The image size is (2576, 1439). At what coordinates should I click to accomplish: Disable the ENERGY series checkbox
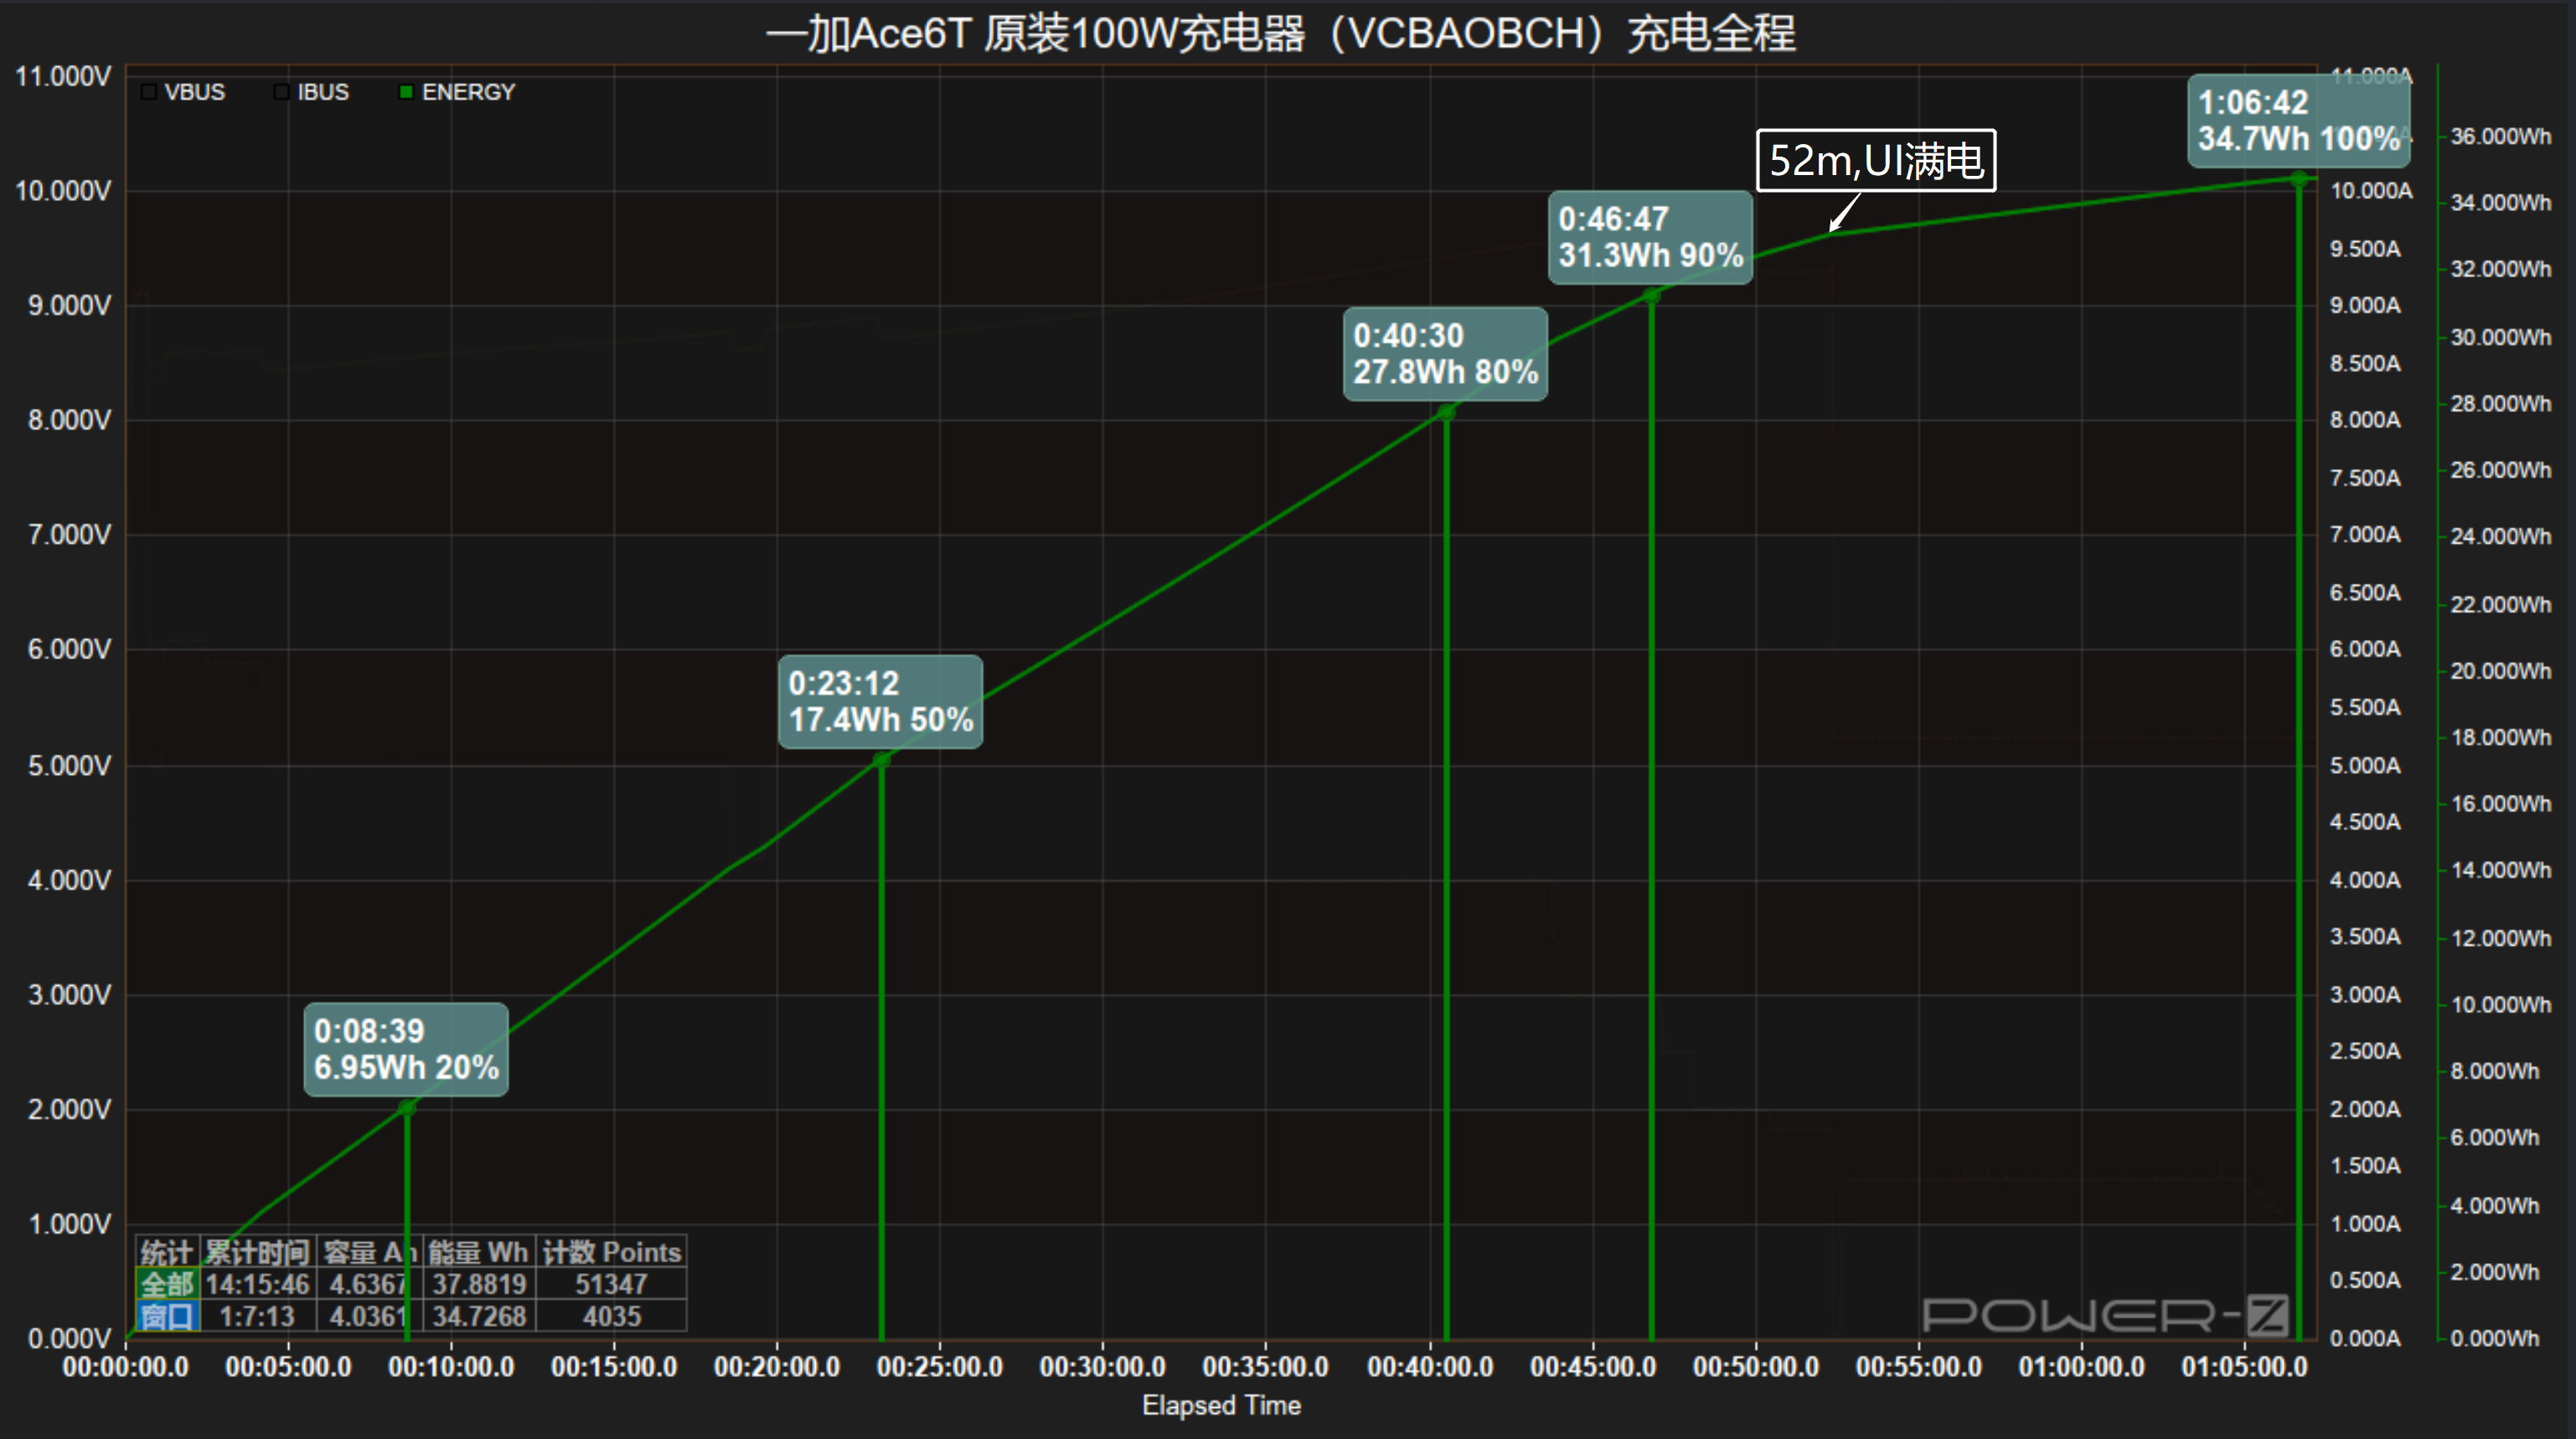click(x=406, y=92)
